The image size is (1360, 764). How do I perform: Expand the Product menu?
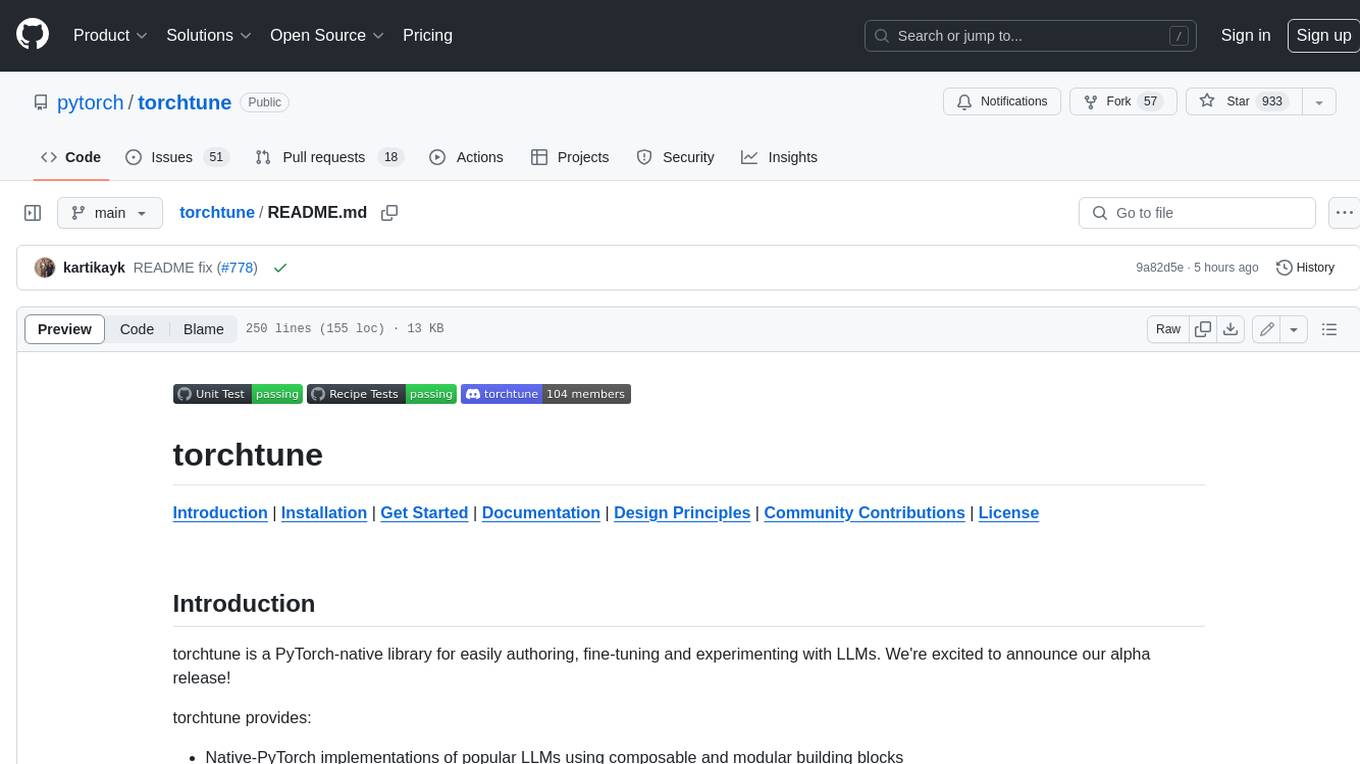110,35
